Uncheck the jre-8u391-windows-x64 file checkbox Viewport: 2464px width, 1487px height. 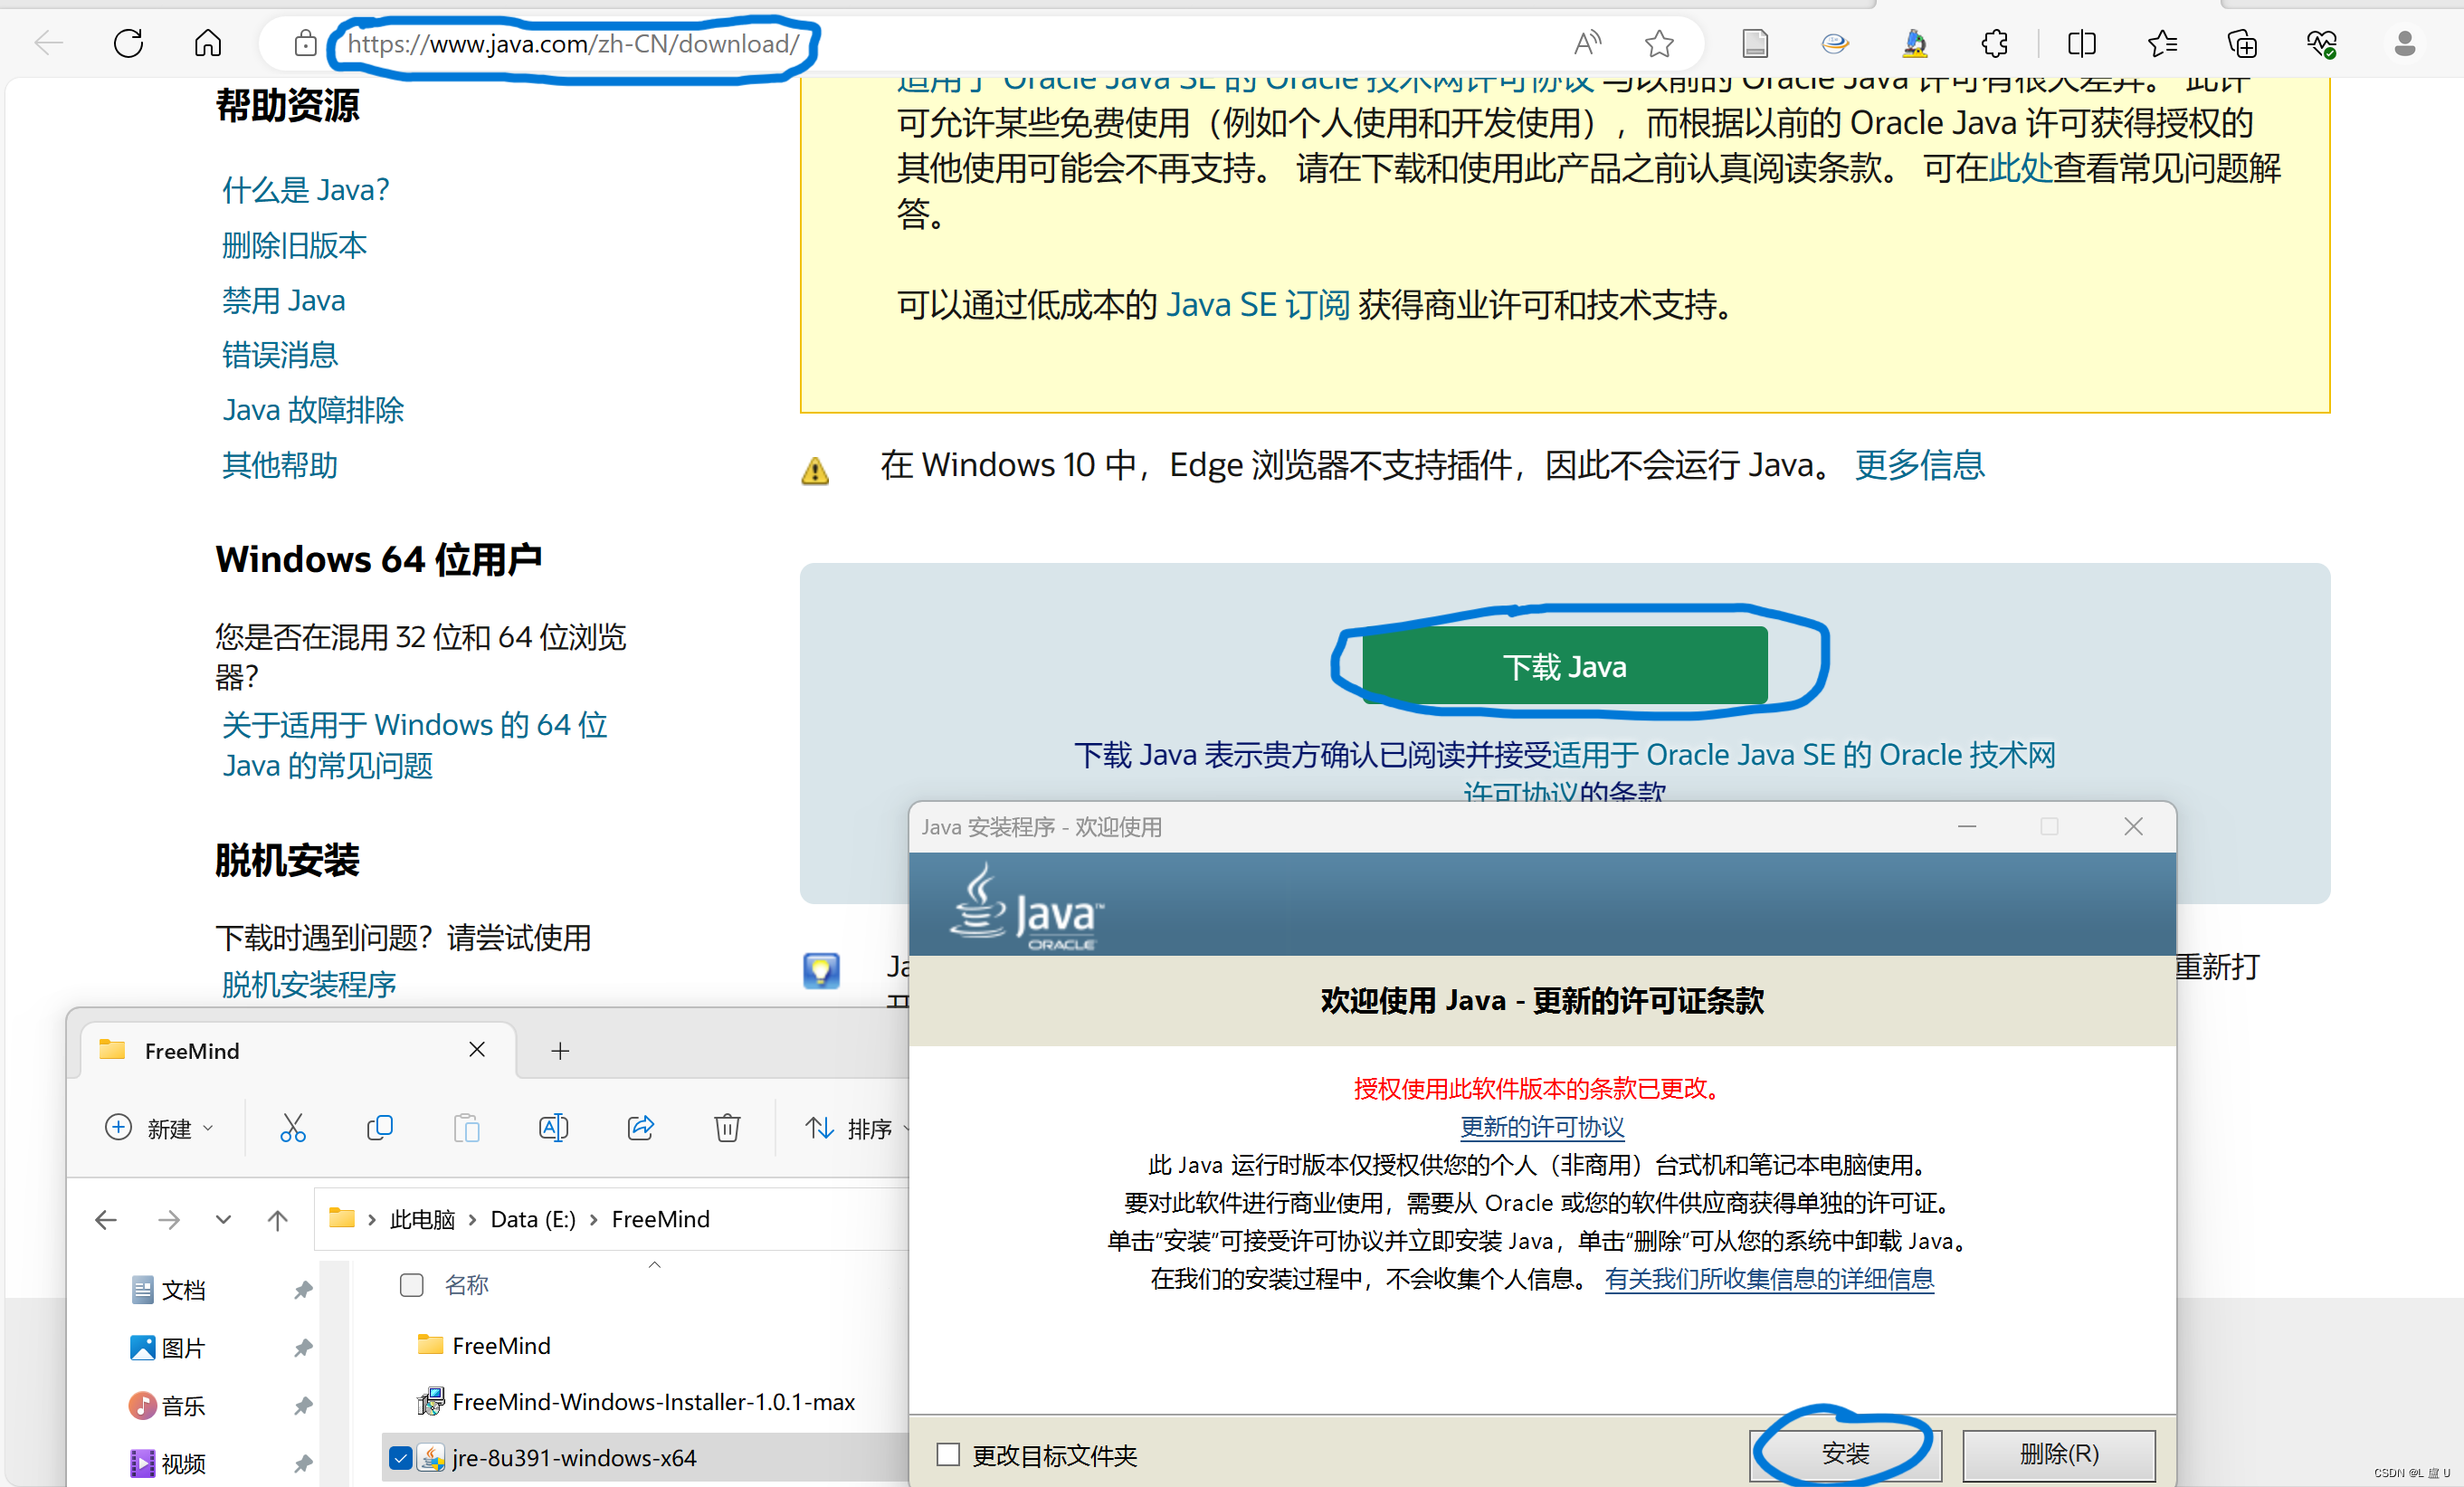click(x=400, y=1458)
